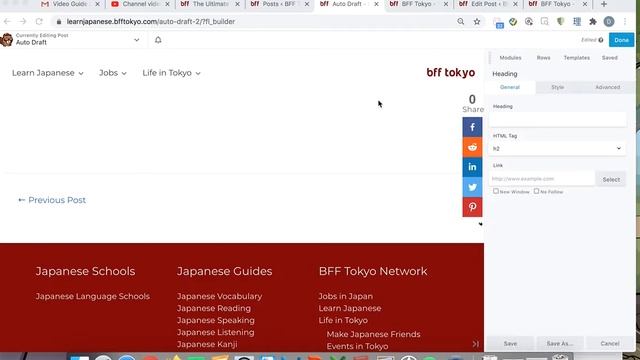640x360 pixels.
Task: Share the post on Facebook
Action: coord(472,127)
